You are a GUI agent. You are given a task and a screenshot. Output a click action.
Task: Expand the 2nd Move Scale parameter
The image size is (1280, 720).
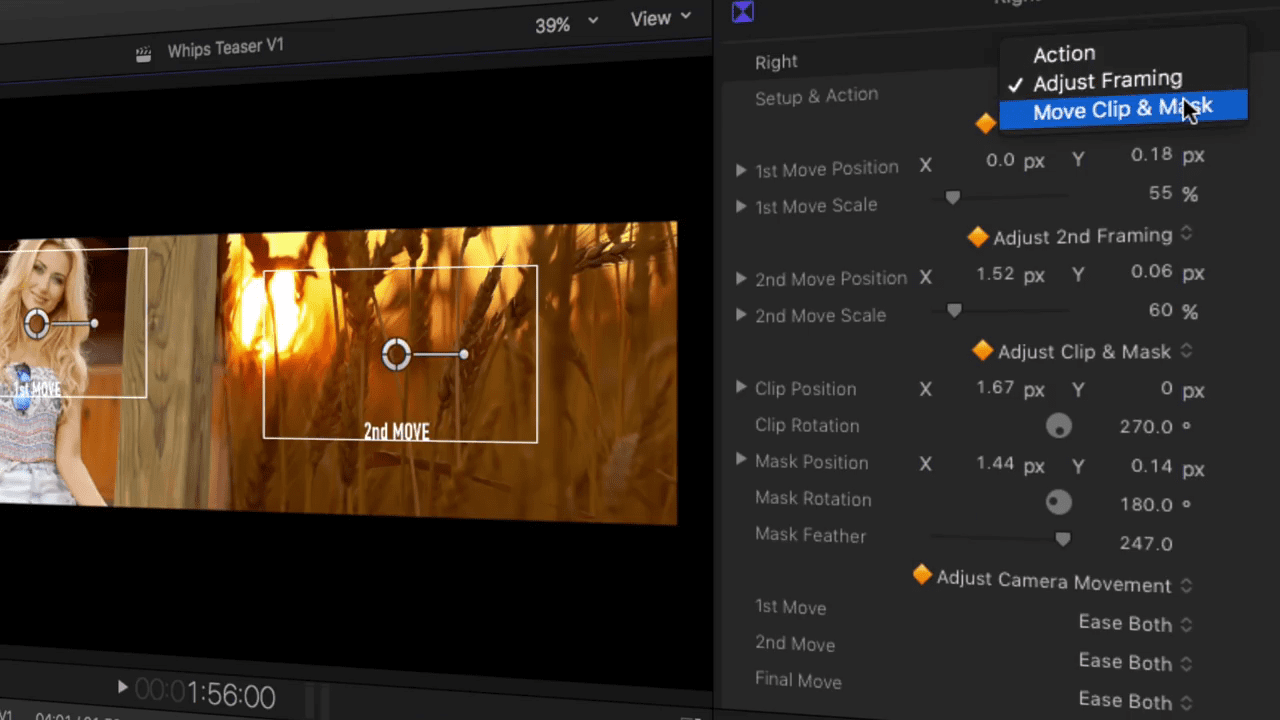pos(741,315)
